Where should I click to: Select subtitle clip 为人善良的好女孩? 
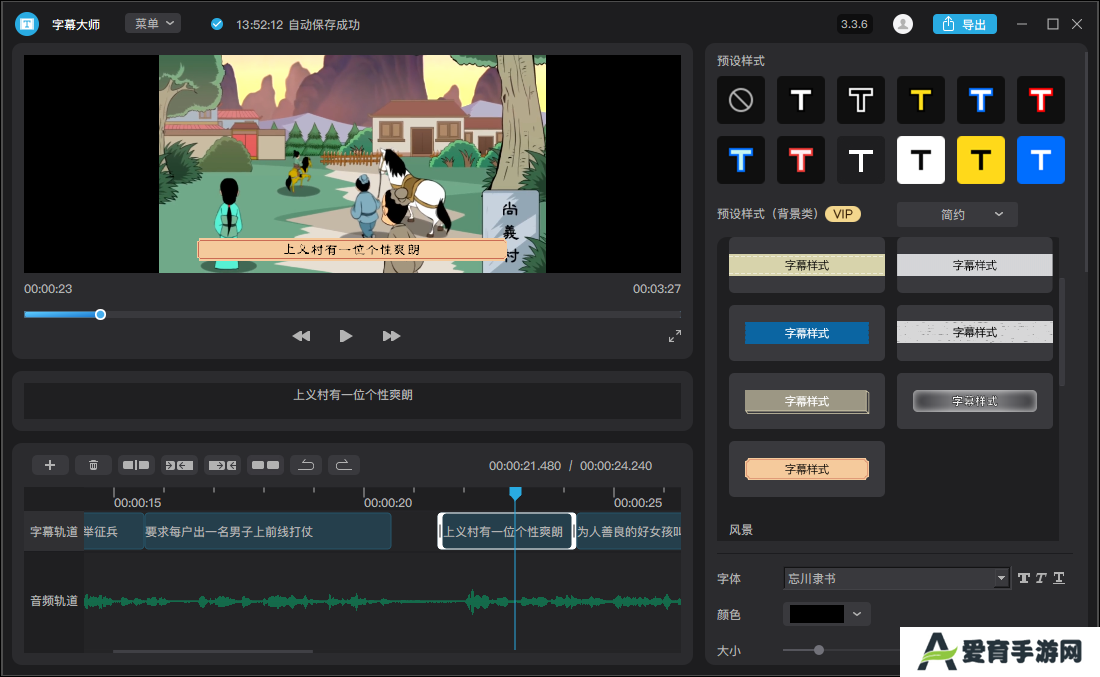tap(629, 531)
